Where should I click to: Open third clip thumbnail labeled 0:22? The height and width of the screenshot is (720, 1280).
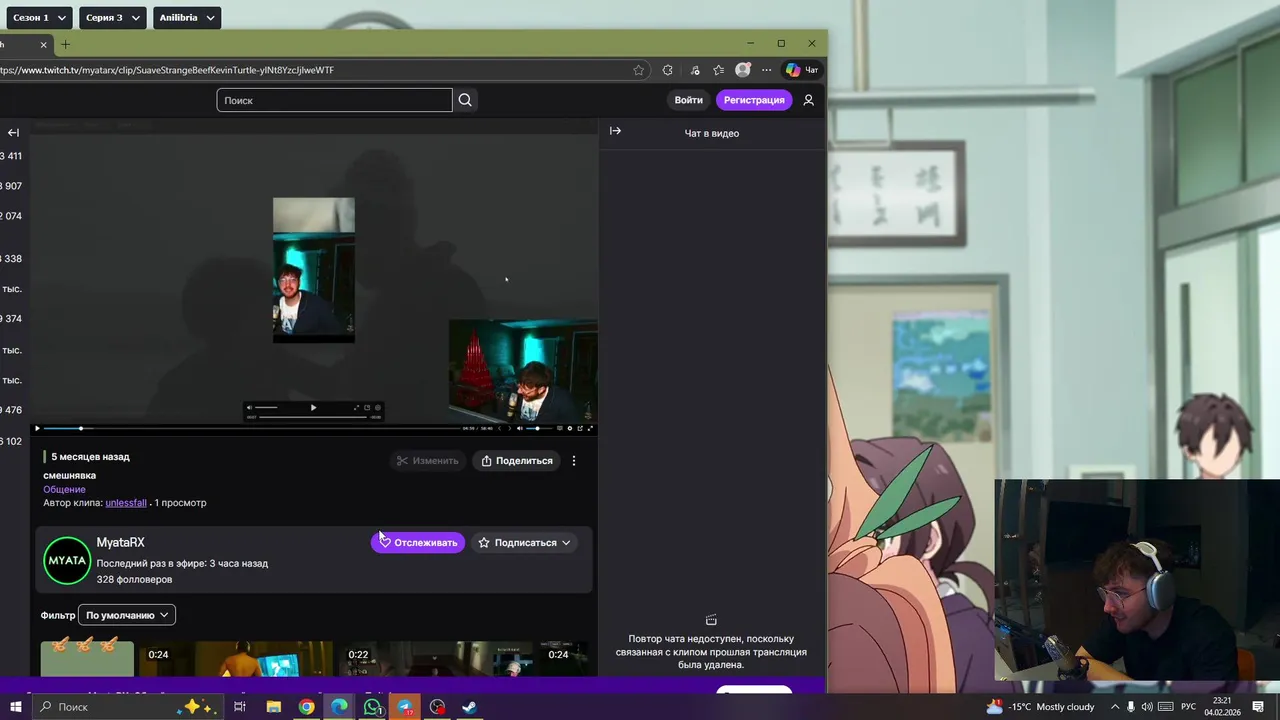pos(437,659)
